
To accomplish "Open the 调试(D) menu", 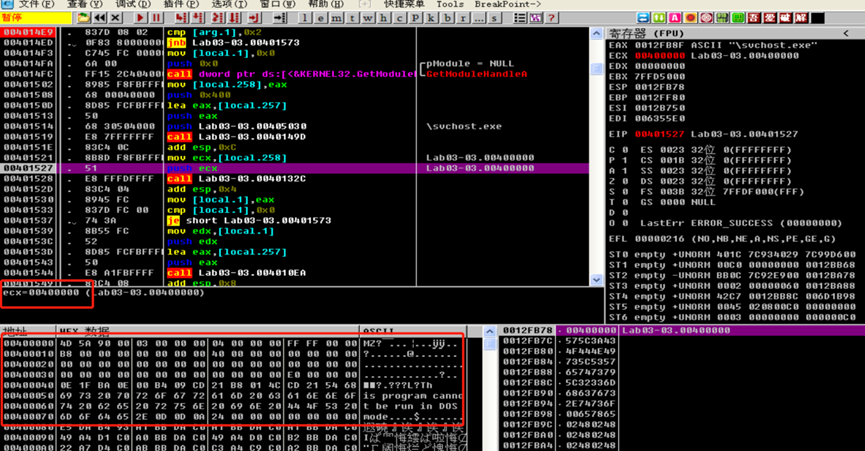I will (132, 4).
